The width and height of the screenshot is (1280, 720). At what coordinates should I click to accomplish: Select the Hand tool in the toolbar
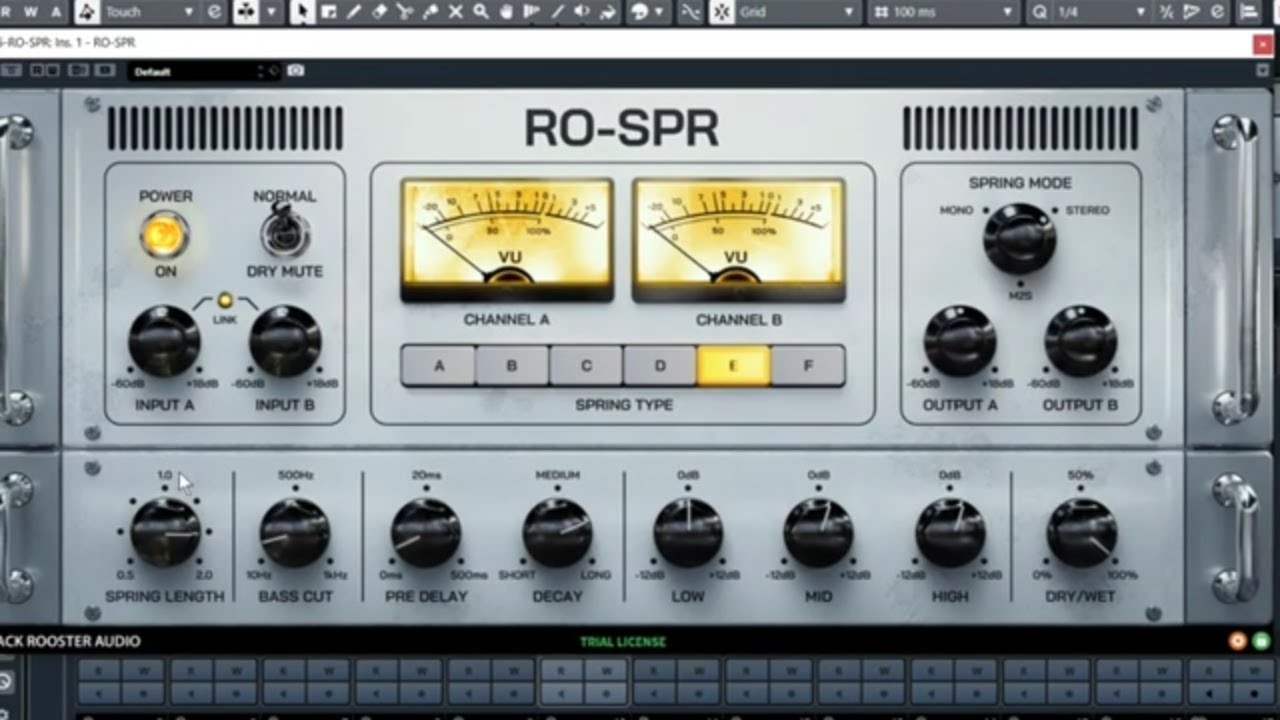coord(506,12)
